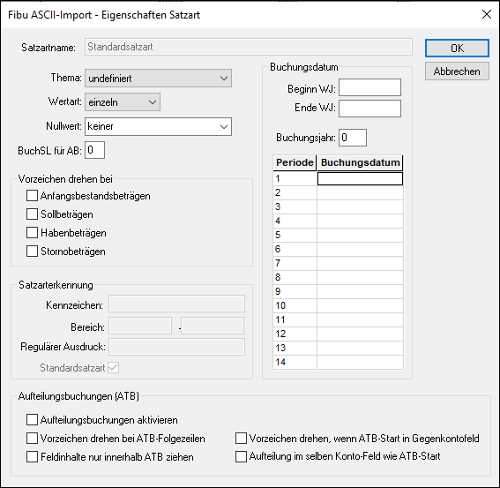This screenshot has width=500, height=488.
Task: Click the Periode 13 row label
Action: point(295,348)
